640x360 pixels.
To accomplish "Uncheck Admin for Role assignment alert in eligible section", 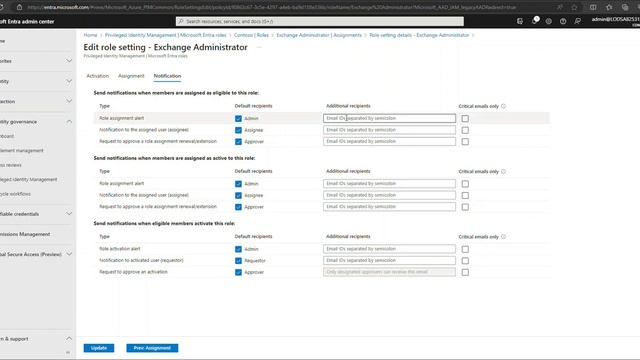I will tap(238, 118).
